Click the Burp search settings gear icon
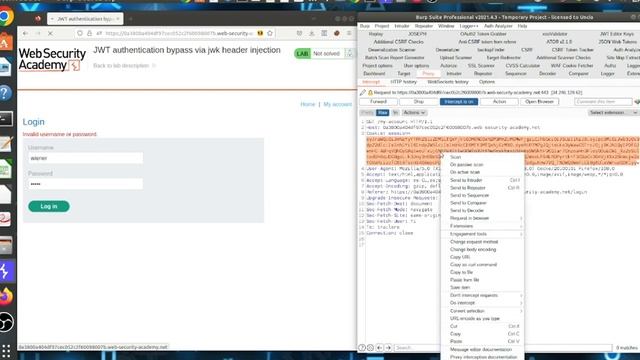 tap(370, 348)
